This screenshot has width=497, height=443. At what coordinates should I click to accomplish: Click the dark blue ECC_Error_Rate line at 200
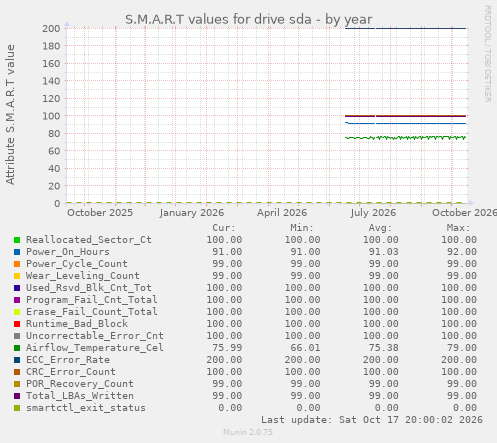[405, 29]
